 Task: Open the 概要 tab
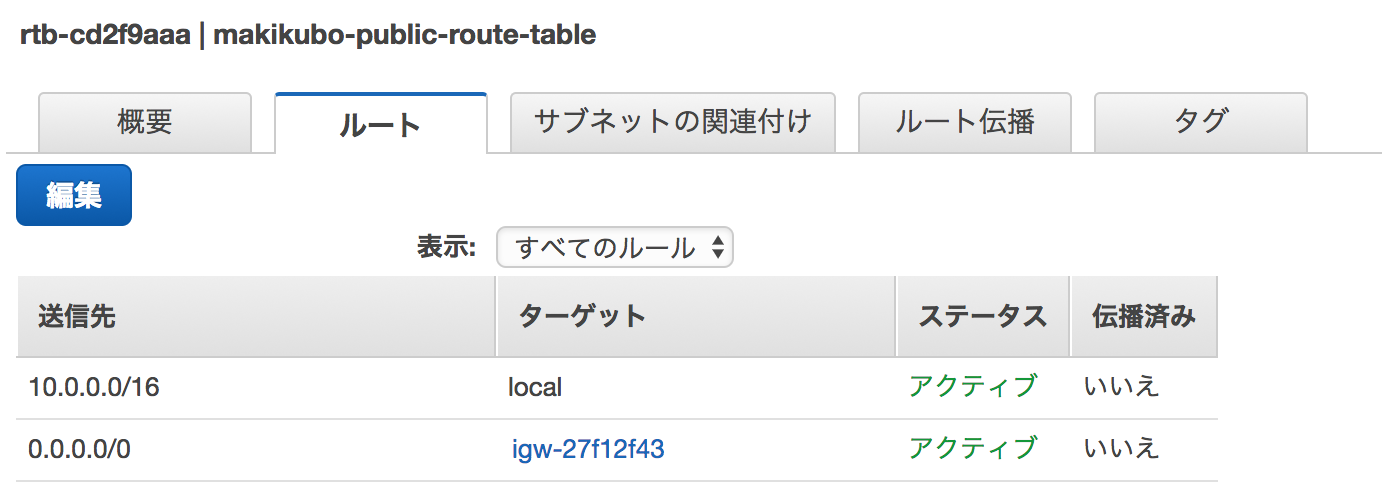145,122
